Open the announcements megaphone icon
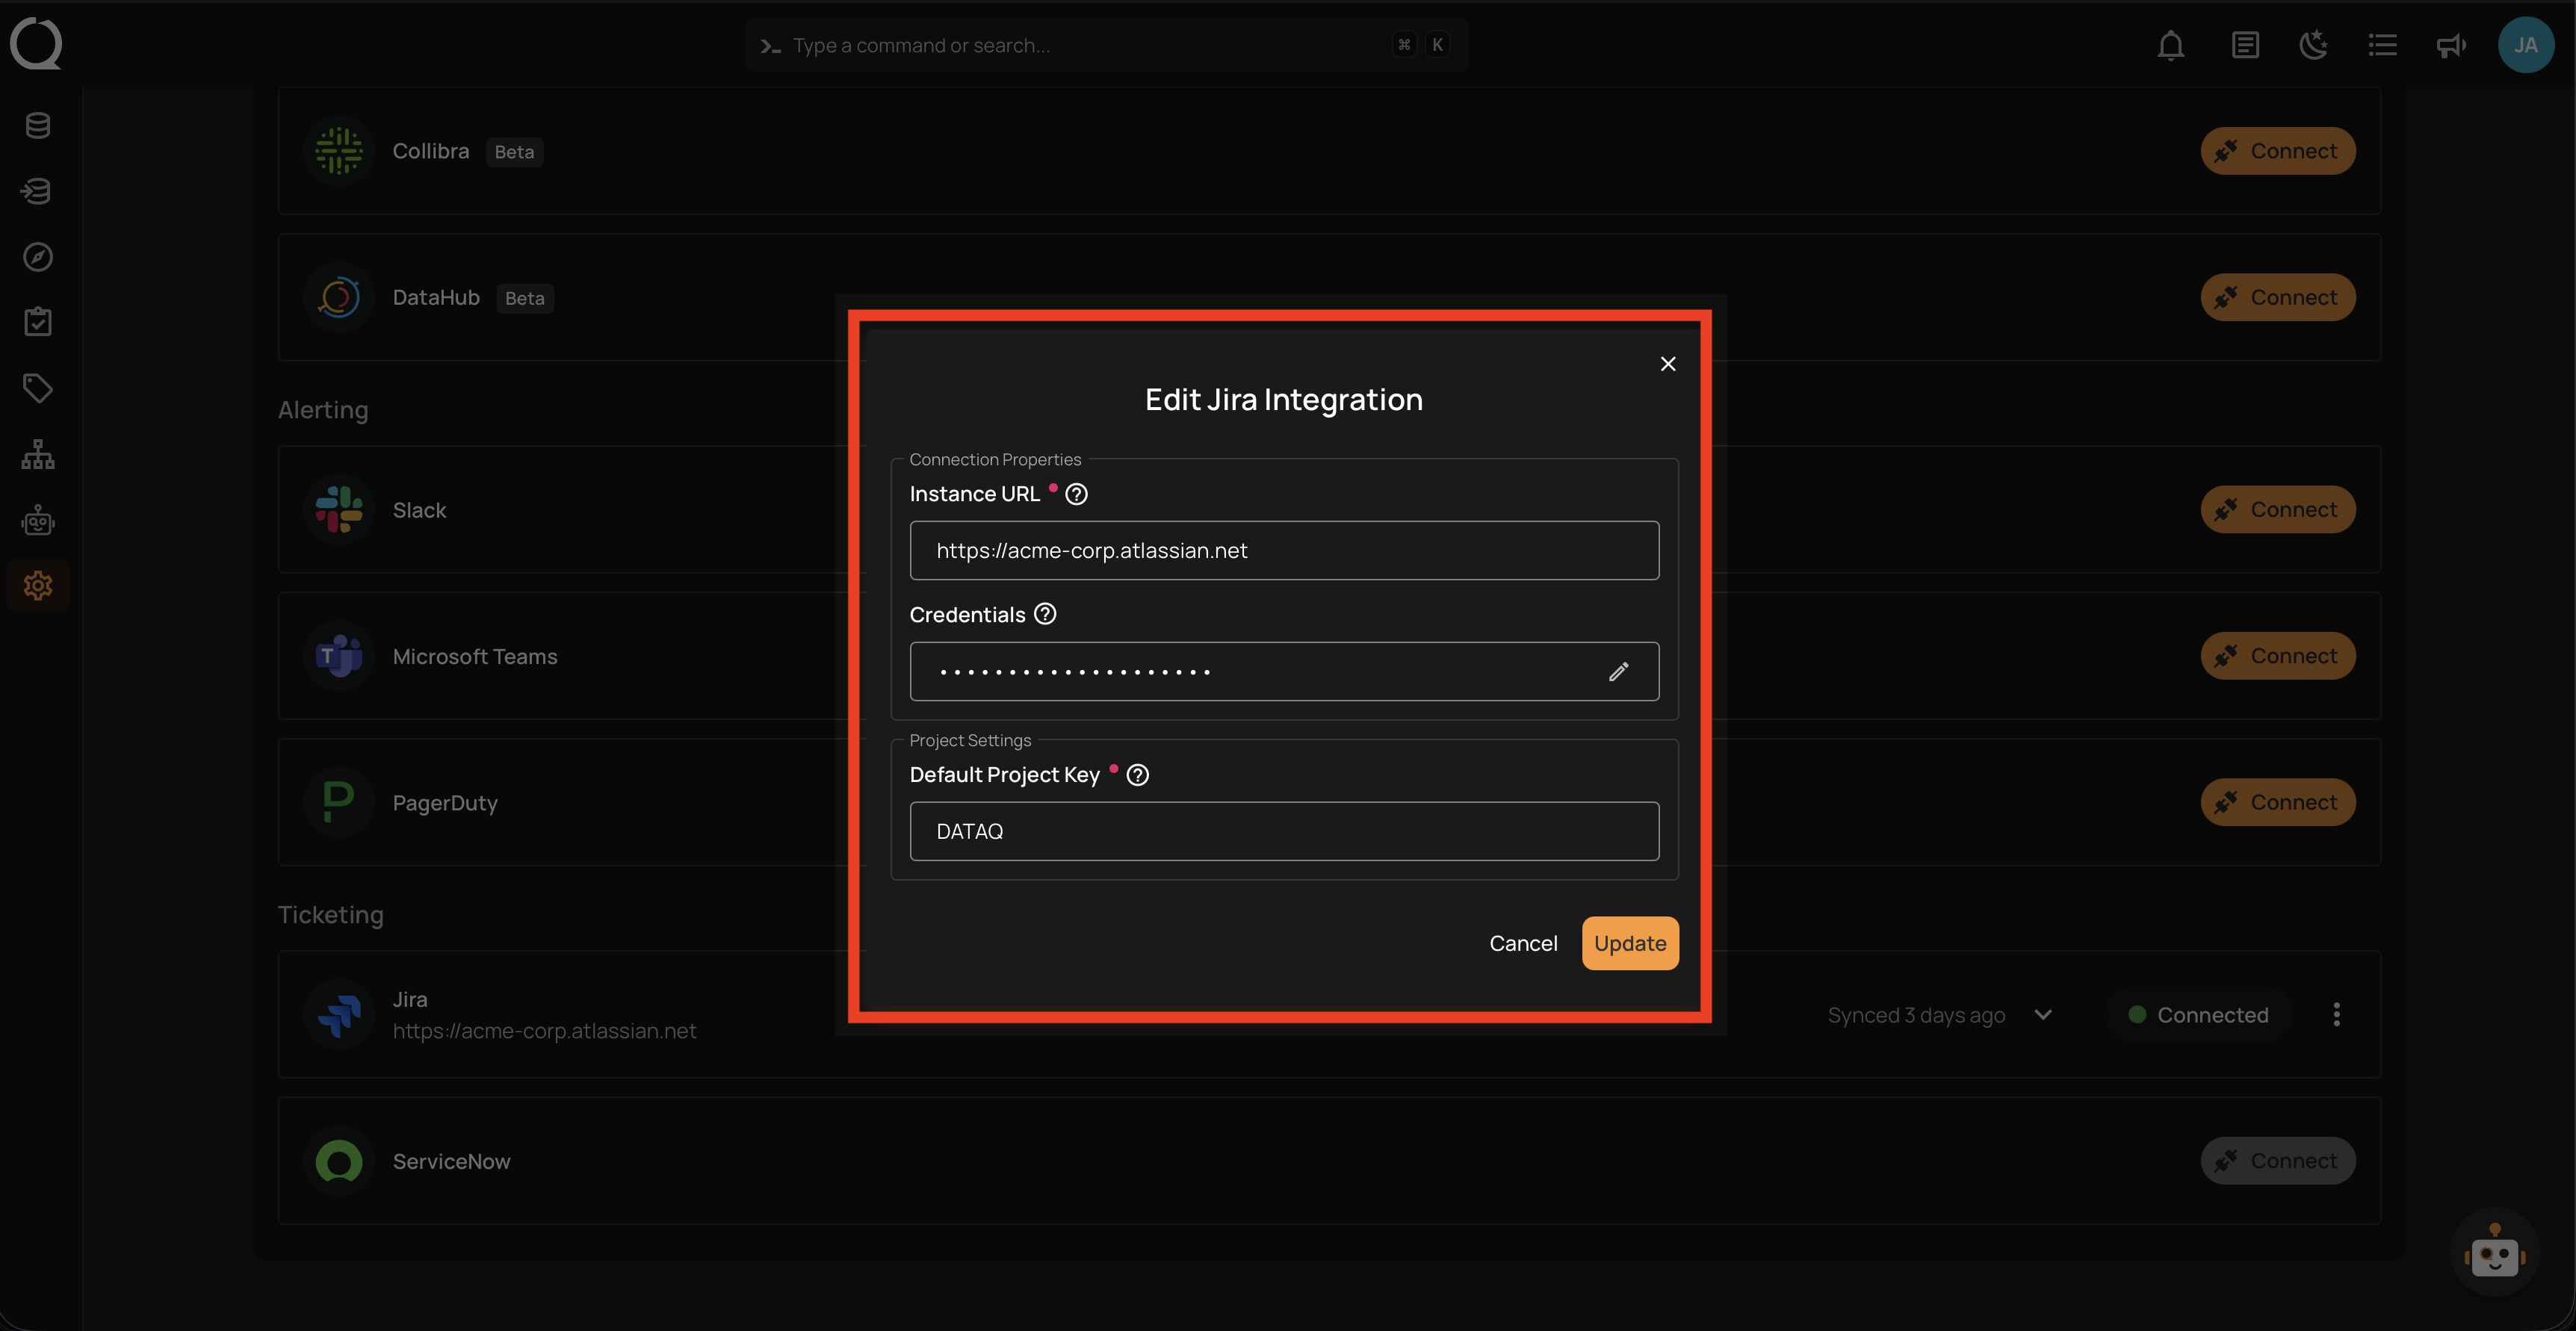The height and width of the screenshot is (1331, 2576). click(x=2451, y=45)
